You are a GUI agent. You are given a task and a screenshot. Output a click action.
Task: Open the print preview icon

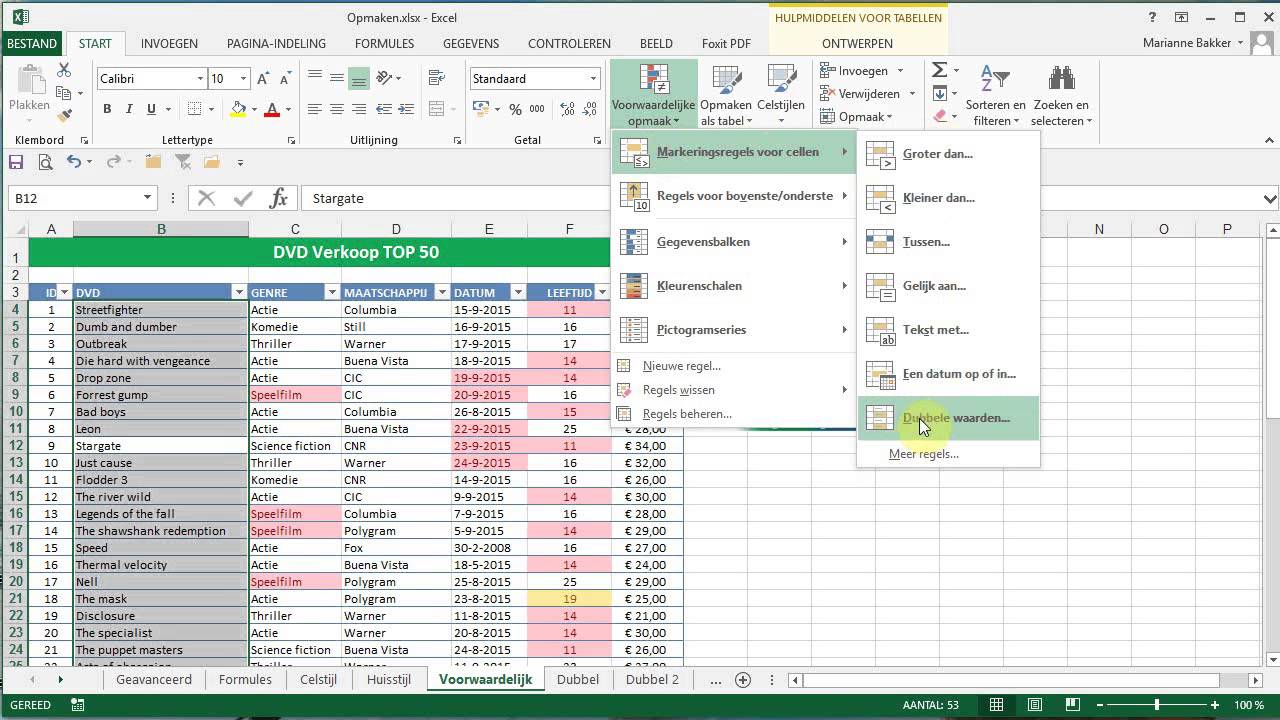tap(45, 162)
